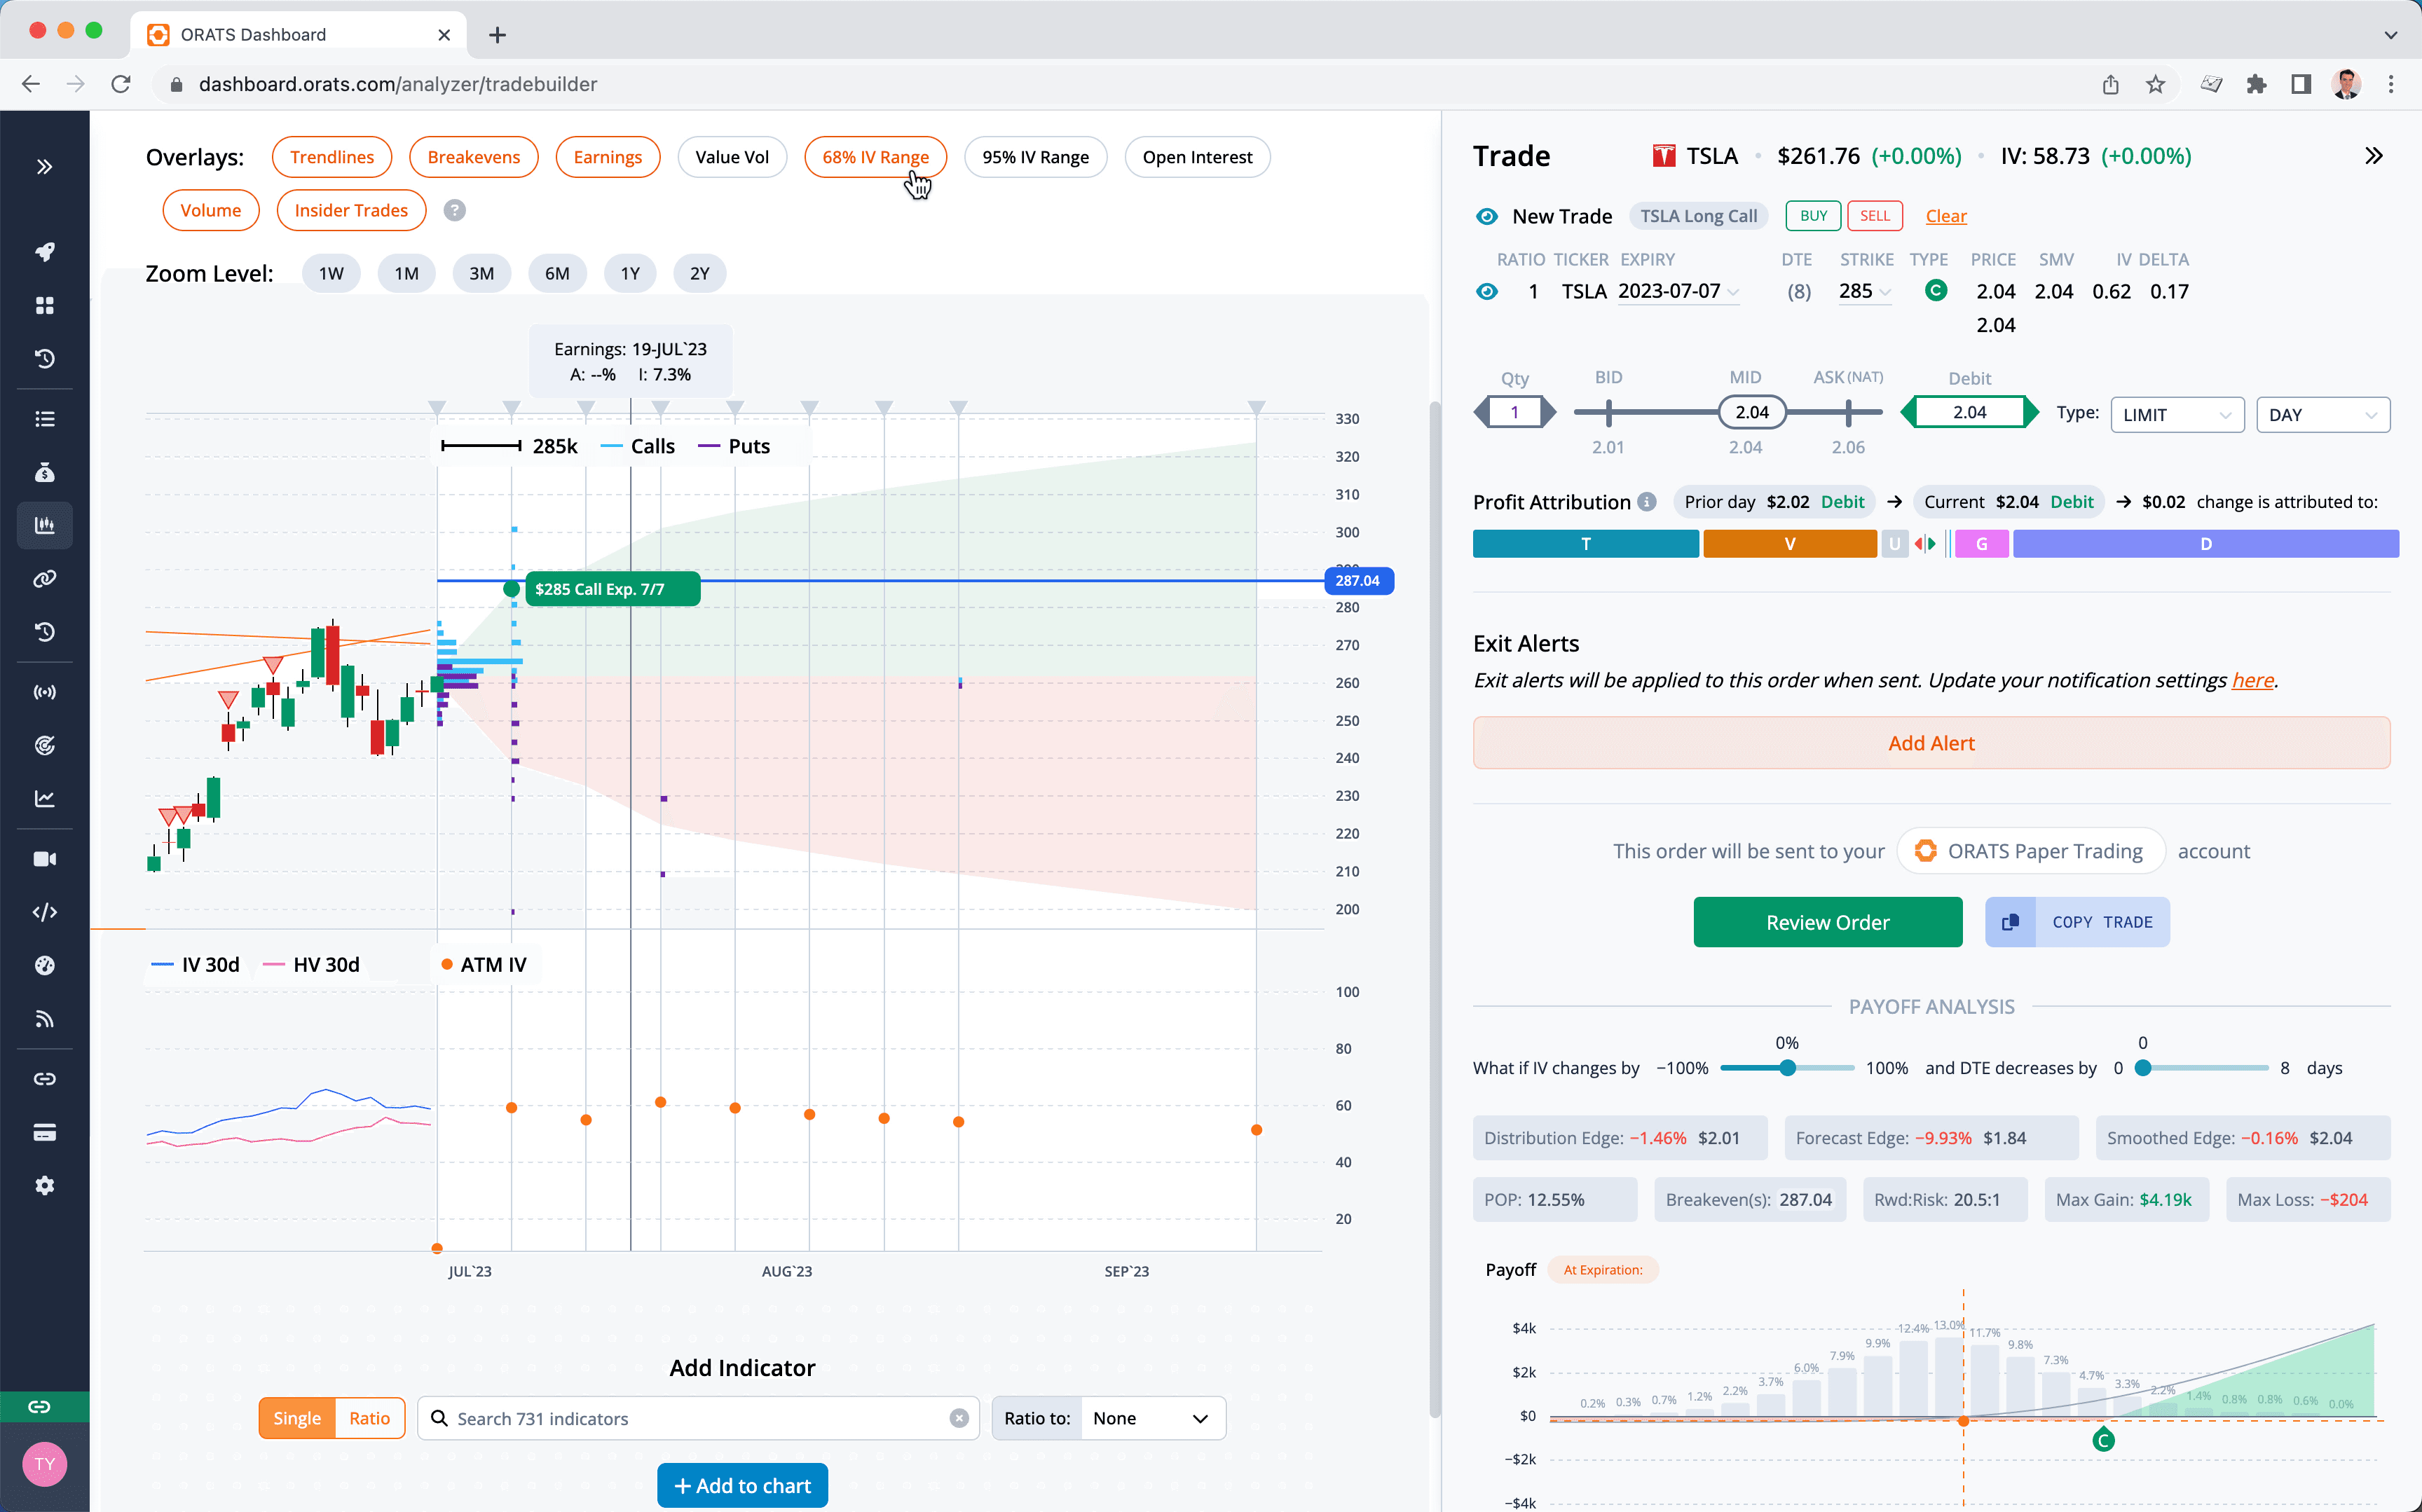Enable the Open Interest overlay
Image resolution: width=2422 pixels, height=1512 pixels.
coord(1197,157)
